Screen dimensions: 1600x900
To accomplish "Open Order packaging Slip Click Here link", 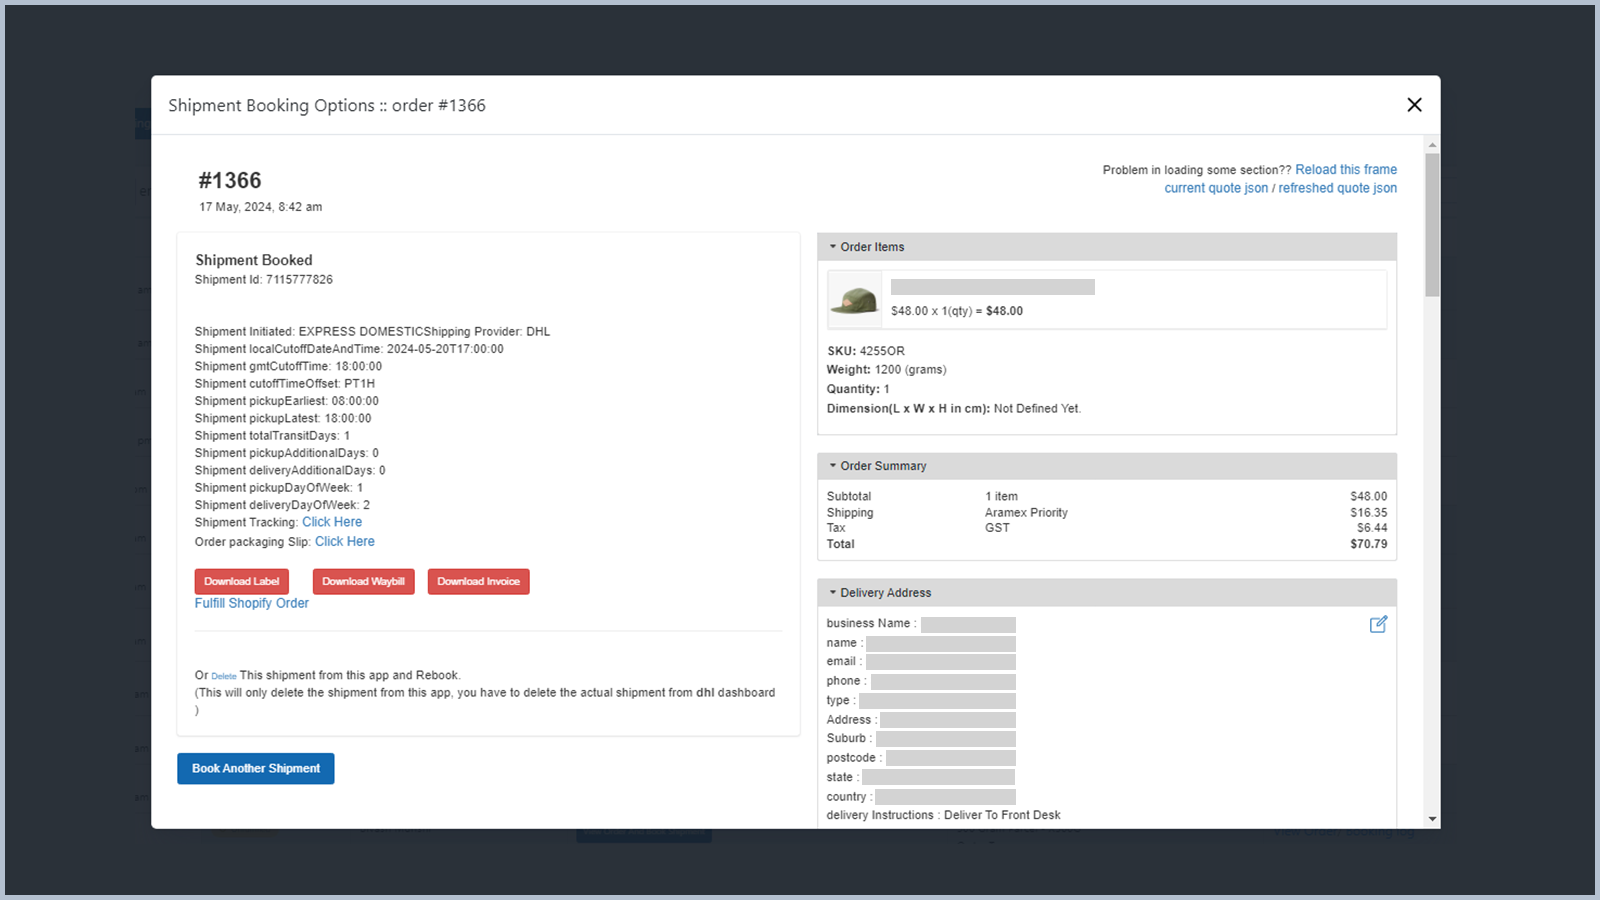I will click(x=345, y=542).
